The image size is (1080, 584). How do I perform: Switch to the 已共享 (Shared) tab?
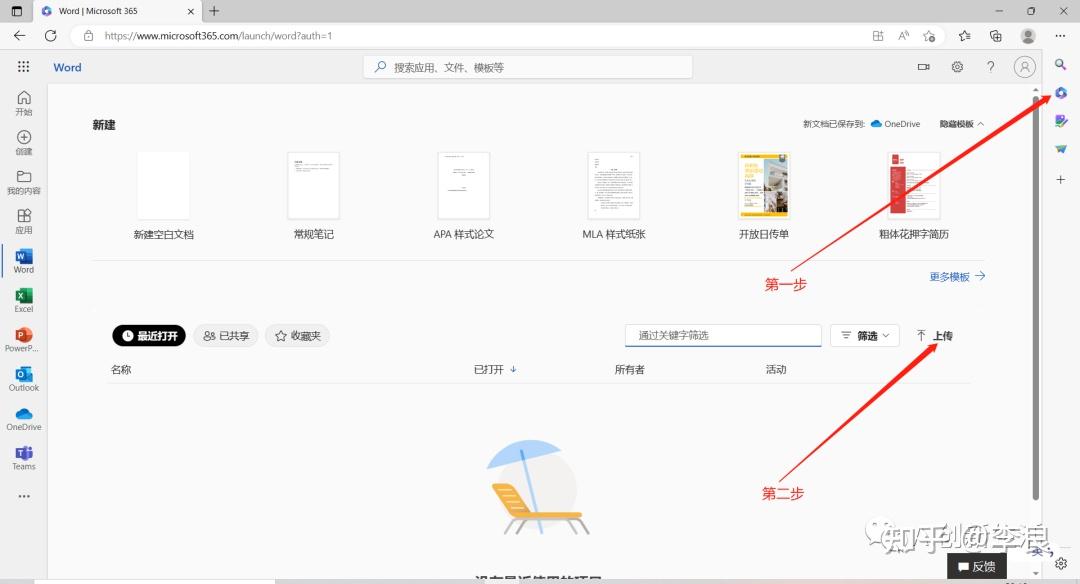click(226, 335)
